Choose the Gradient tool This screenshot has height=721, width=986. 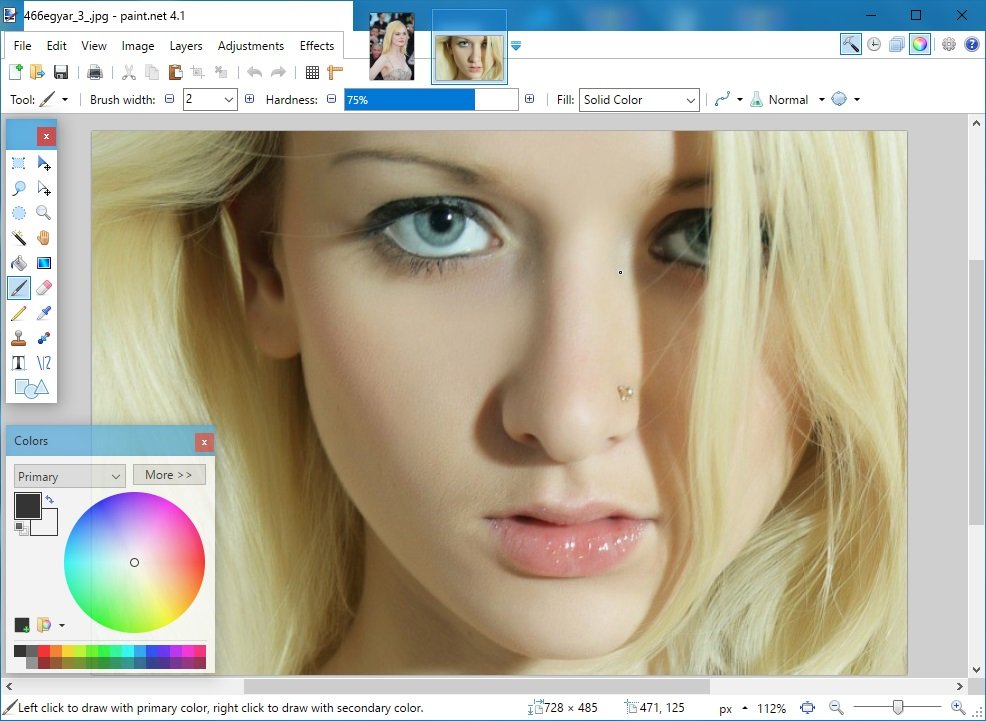[x=43, y=263]
